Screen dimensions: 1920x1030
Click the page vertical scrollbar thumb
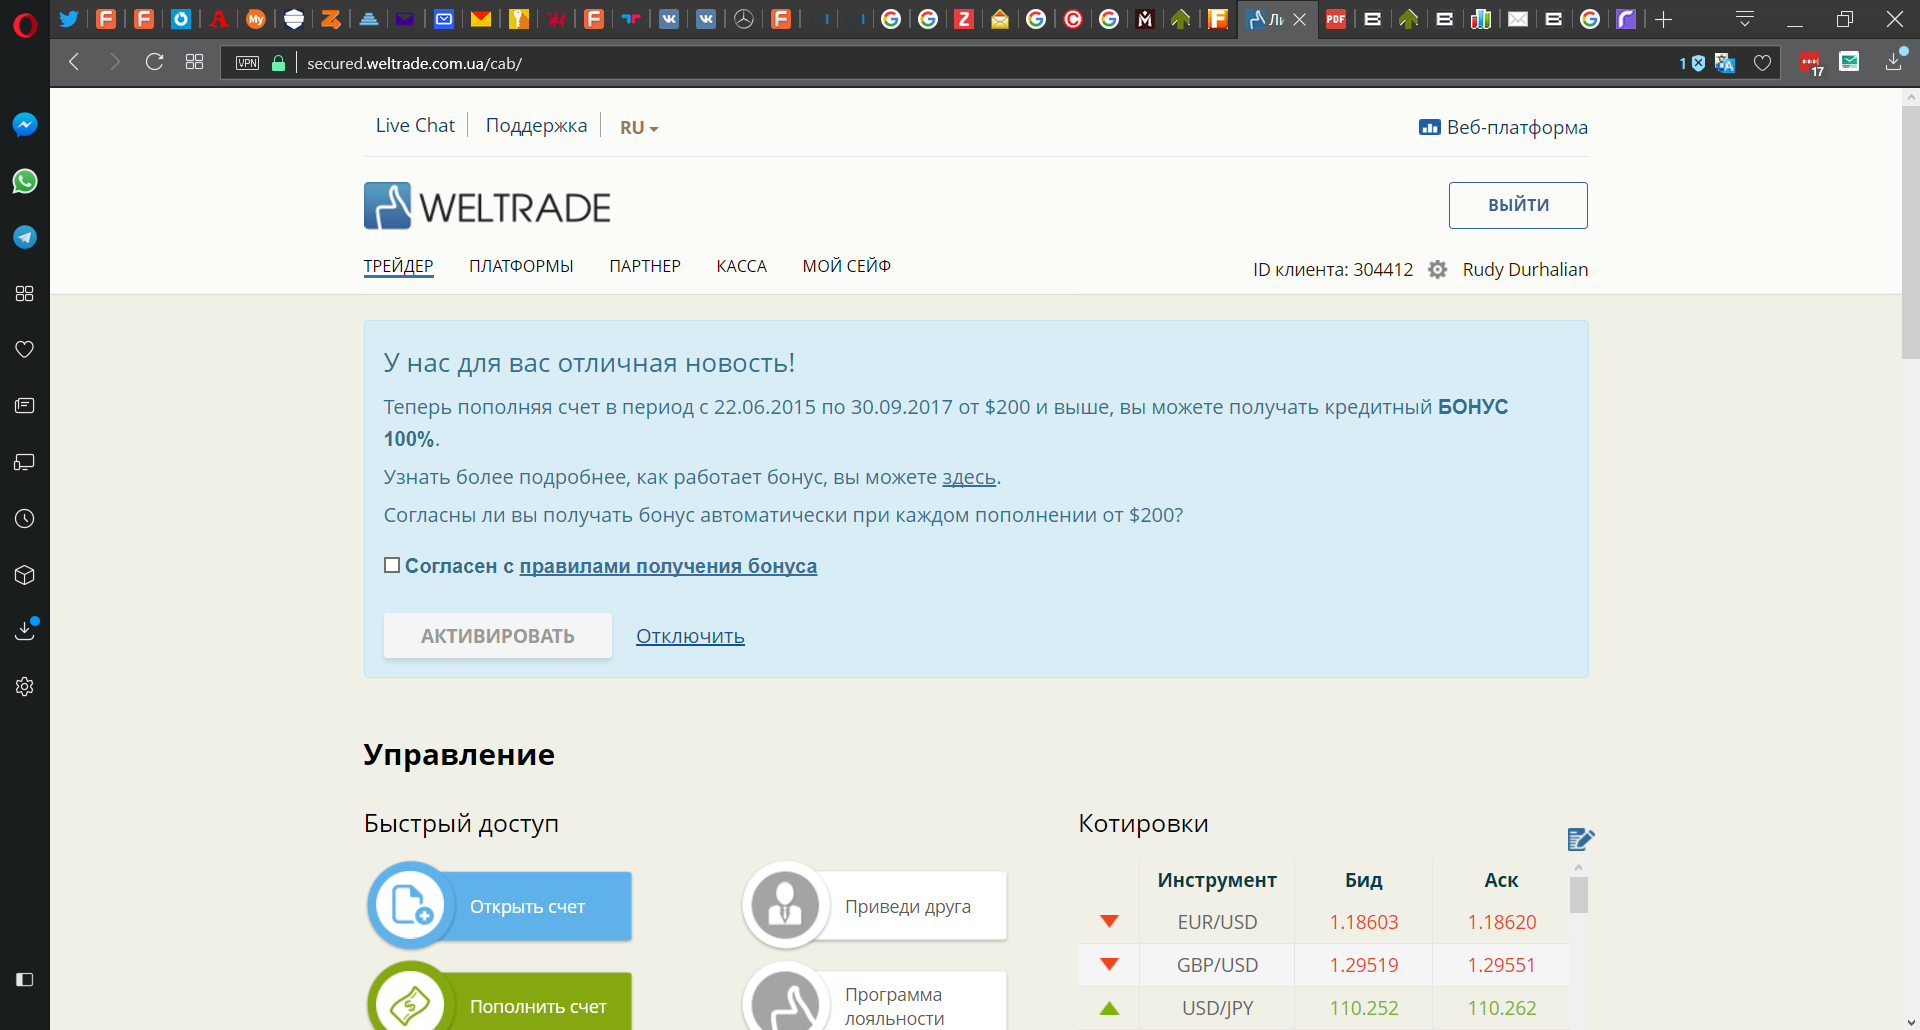pyautogui.click(x=1910, y=232)
